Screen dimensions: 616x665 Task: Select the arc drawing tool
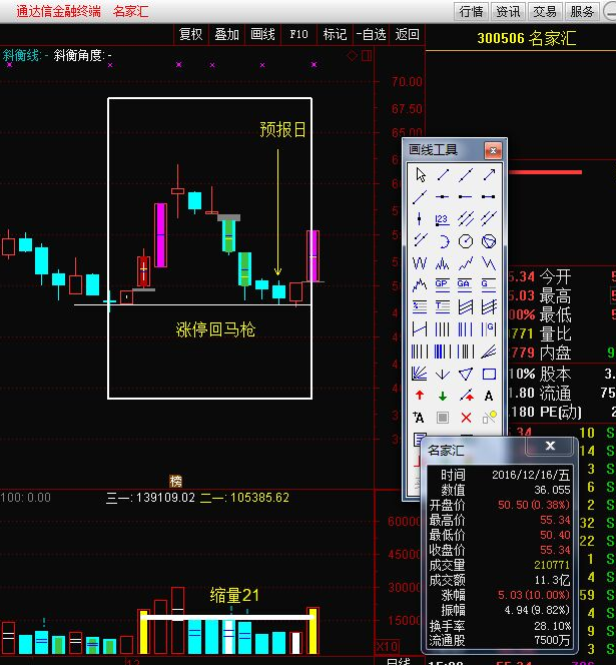443,241
